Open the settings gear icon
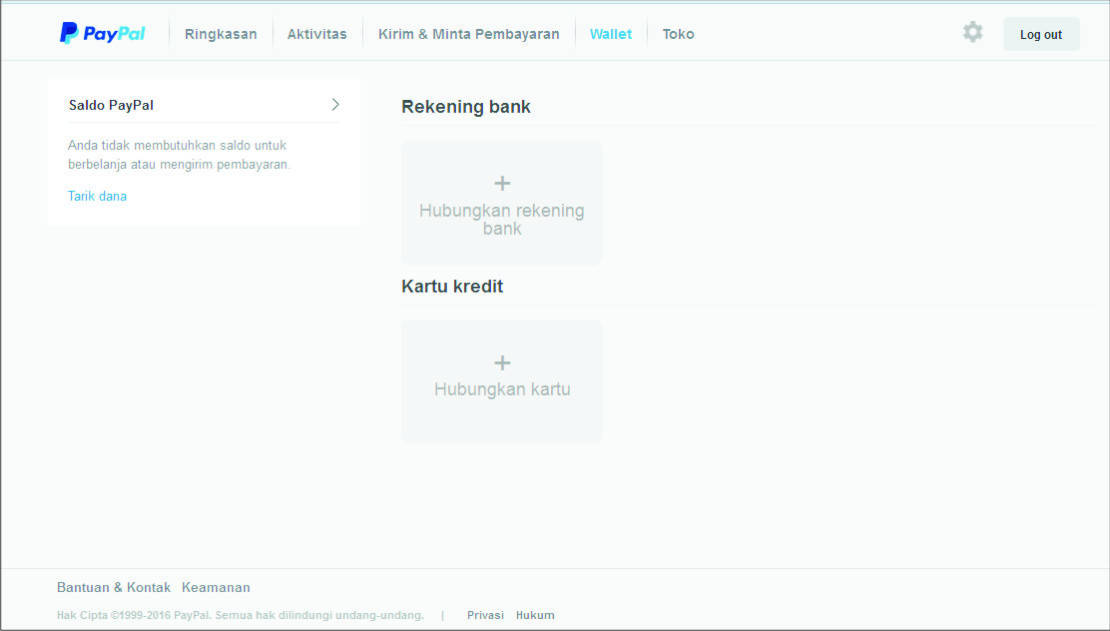This screenshot has height=631, width=1110. tap(972, 32)
